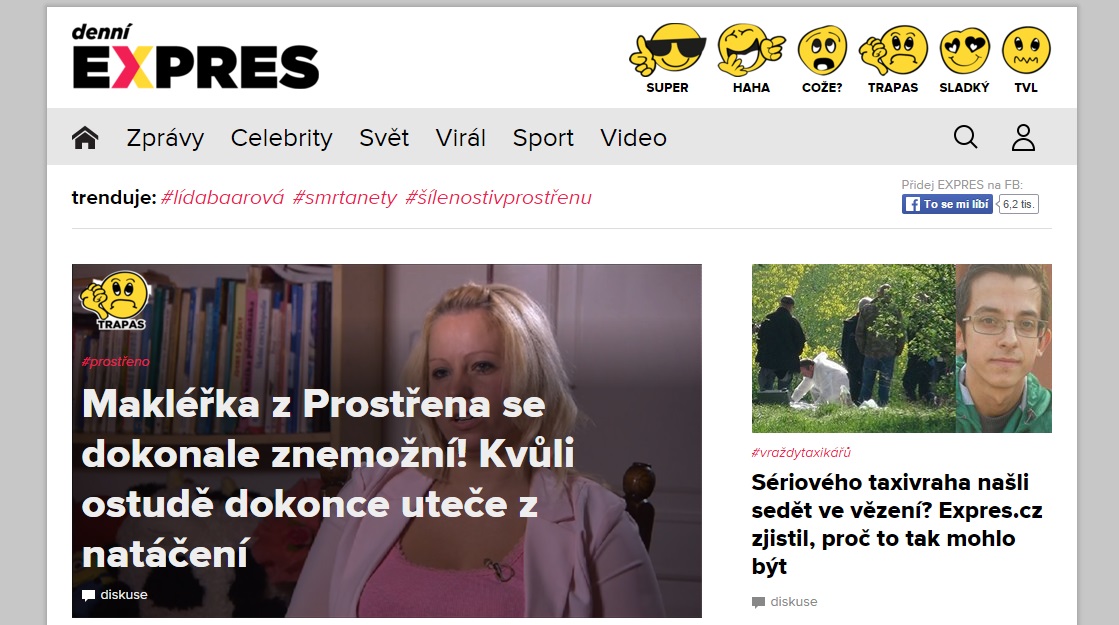Screen dimensions: 1119x625
Task: Click the taxi murders article thumbnail photo
Action: coord(901,348)
